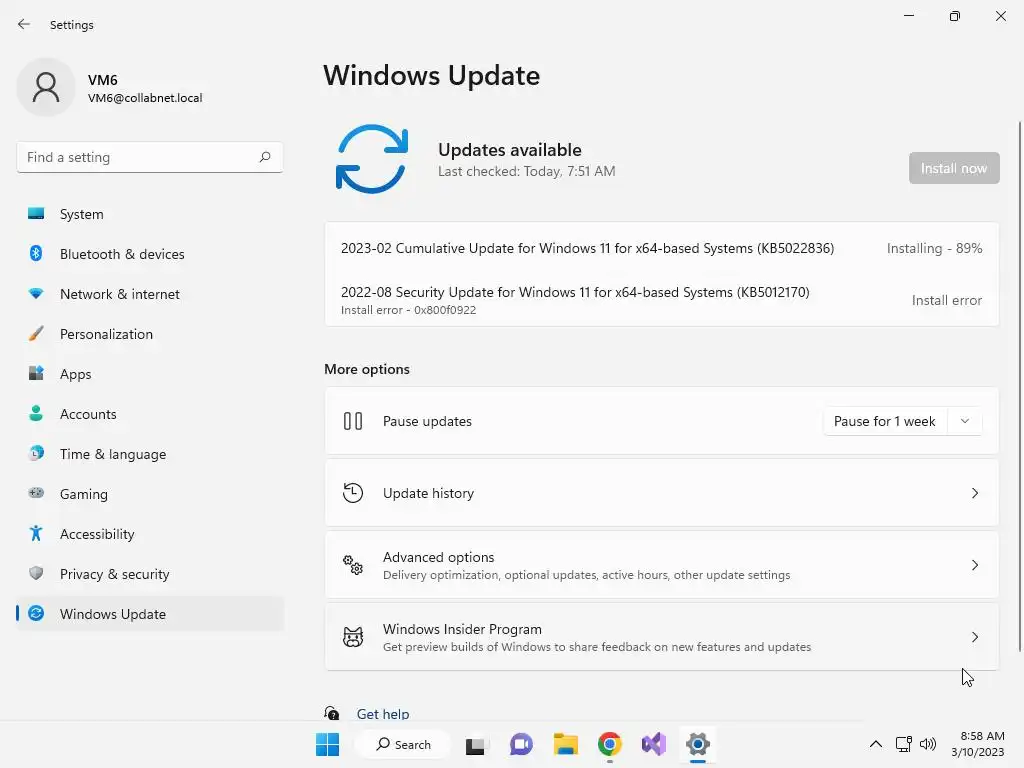Screen dimensions: 1024x768
Task: Click the Pause updates pause icon
Action: [353, 421]
